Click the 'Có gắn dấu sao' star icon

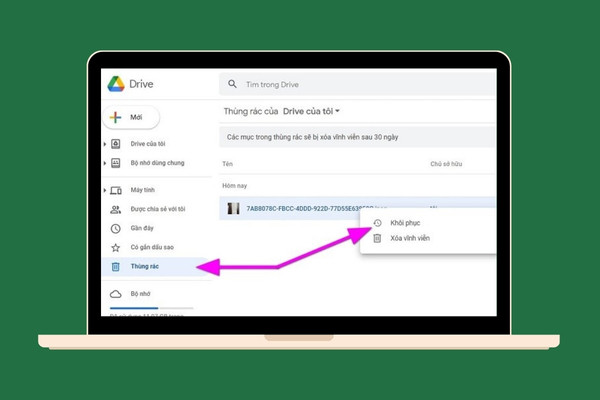[x=116, y=248]
